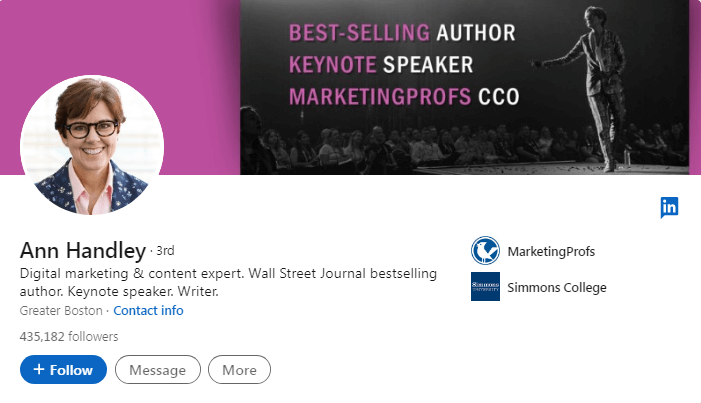Open the Contact info link
Viewport: 701px width, 403px height.
click(148, 311)
